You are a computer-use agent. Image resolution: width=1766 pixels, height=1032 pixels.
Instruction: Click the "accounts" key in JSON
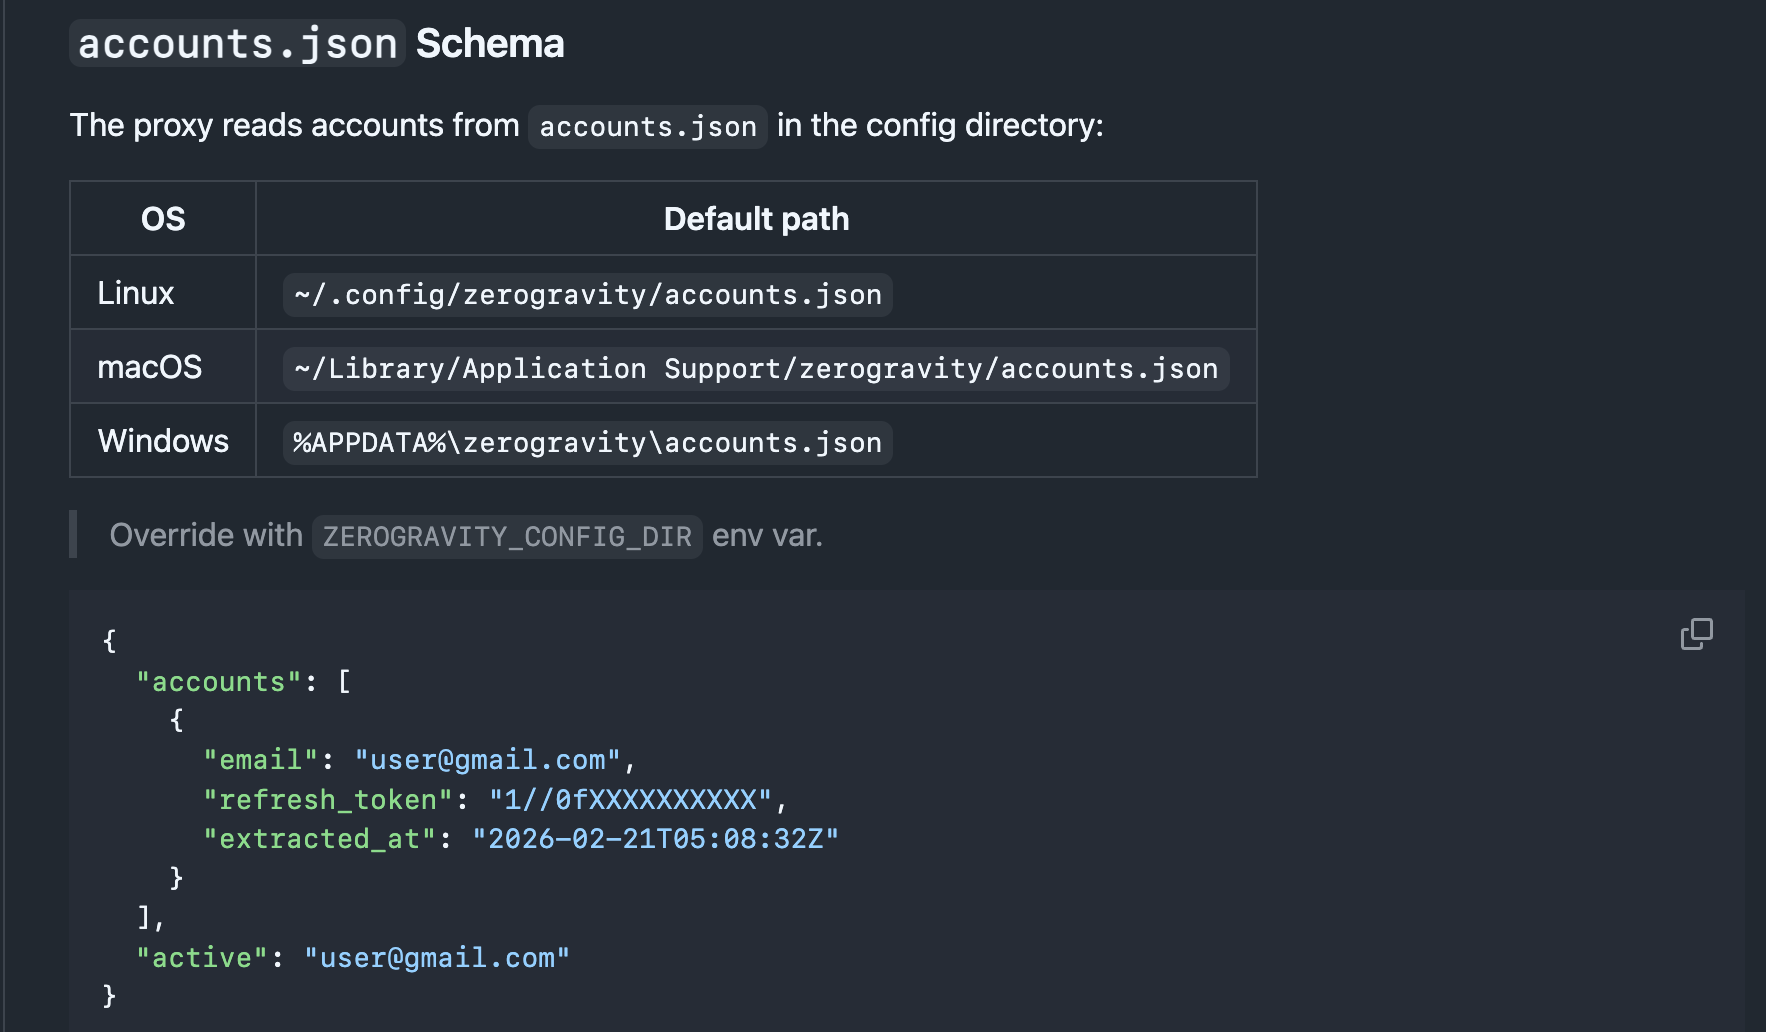click(219, 682)
